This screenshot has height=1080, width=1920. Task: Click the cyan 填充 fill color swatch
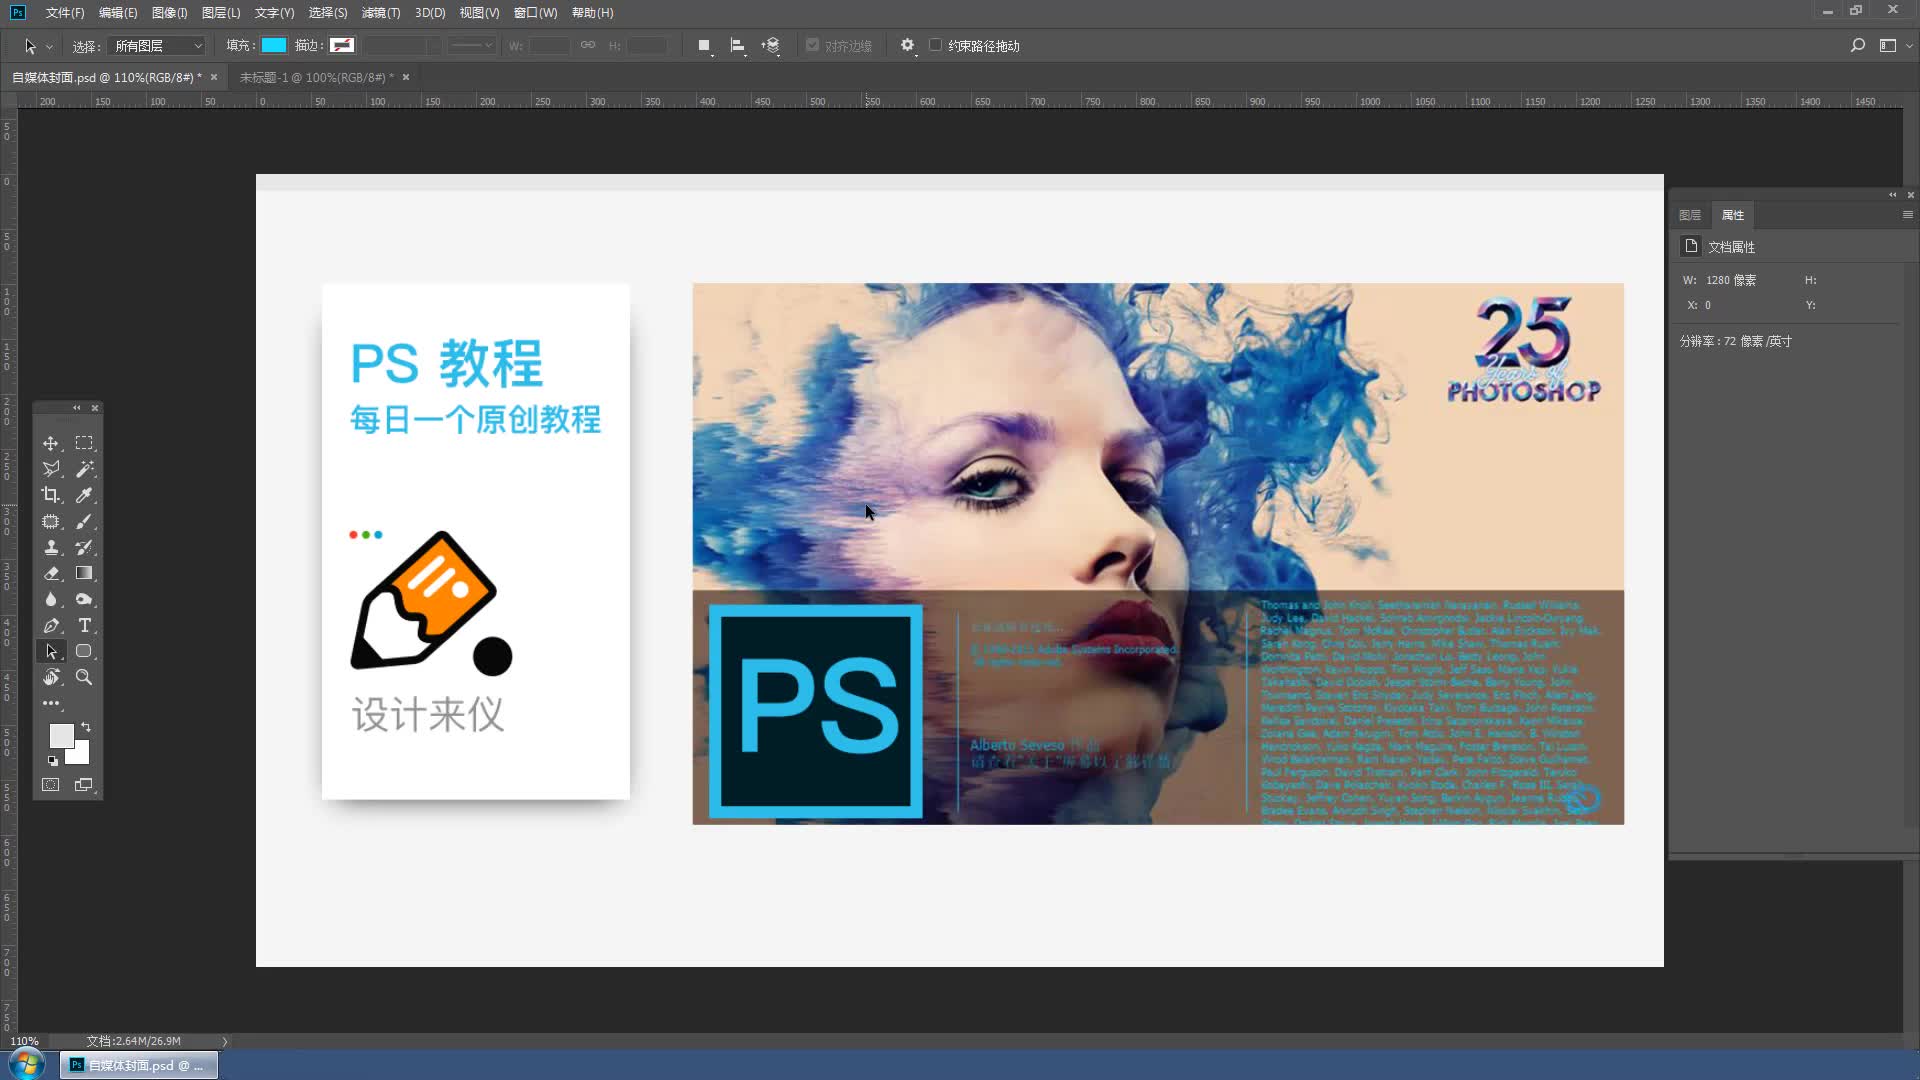[x=273, y=45]
